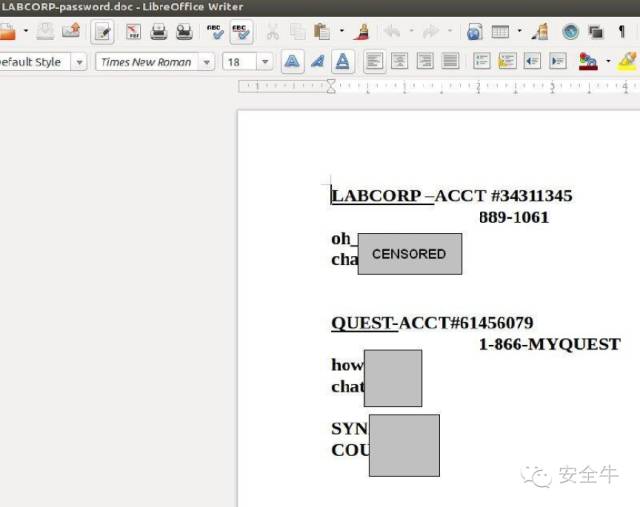The height and width of the screenshot is (507, 640).
Task: Toggle numbered list
Action: (482, 62)
